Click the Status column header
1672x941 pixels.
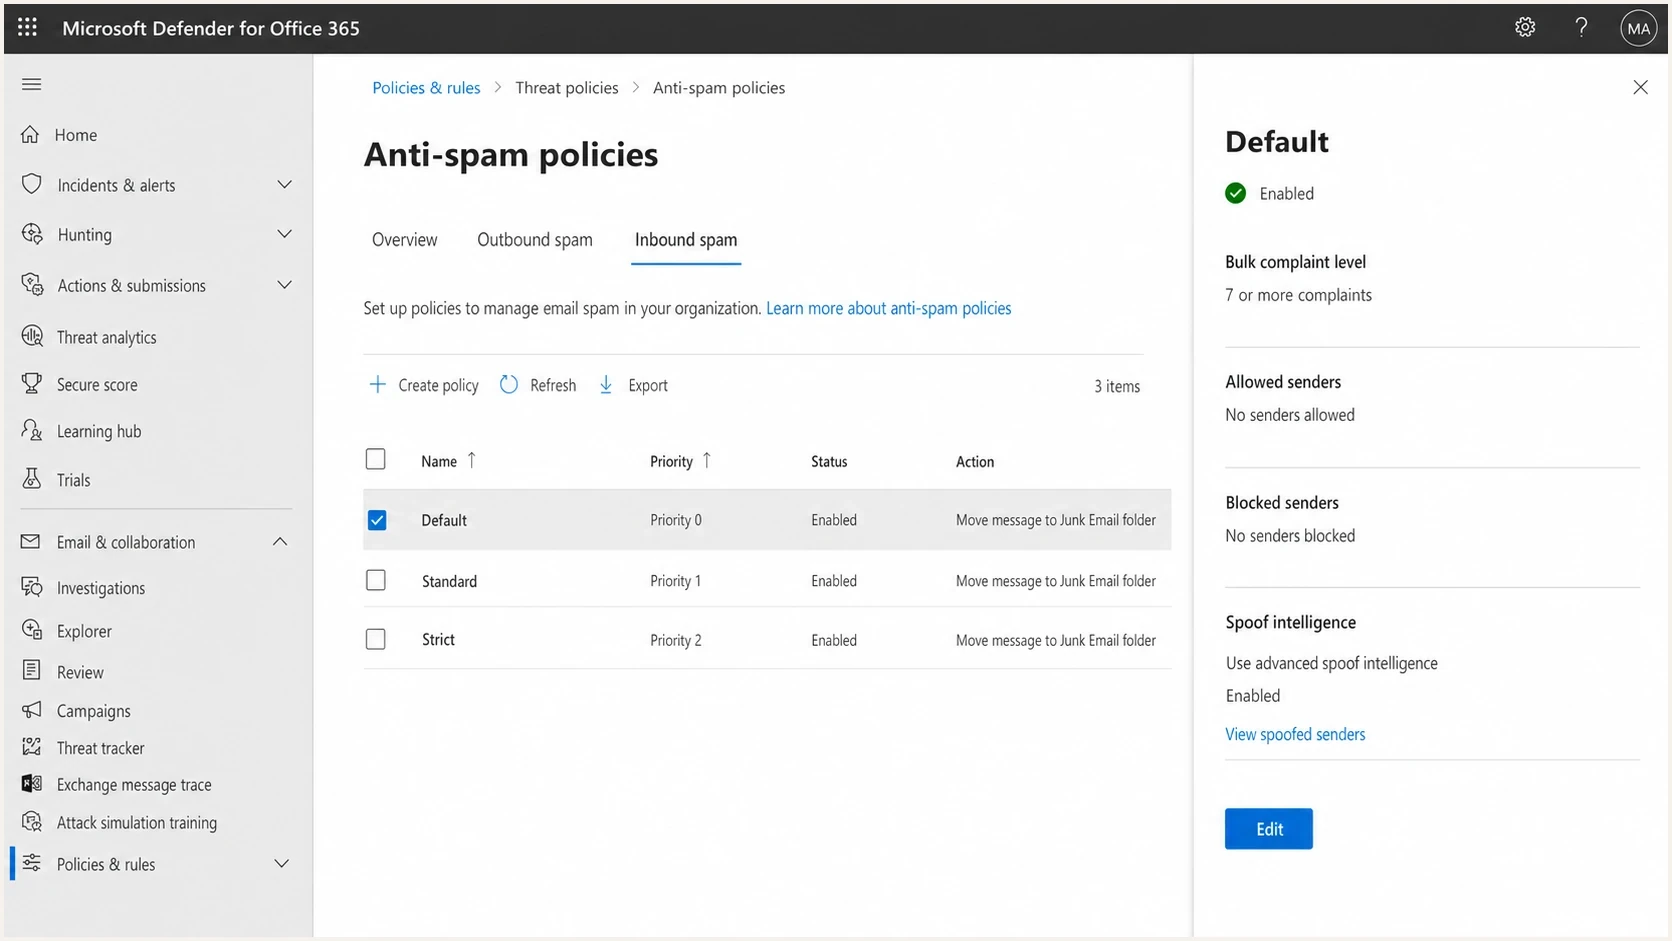pyautogui.click(x=829, y=461)
